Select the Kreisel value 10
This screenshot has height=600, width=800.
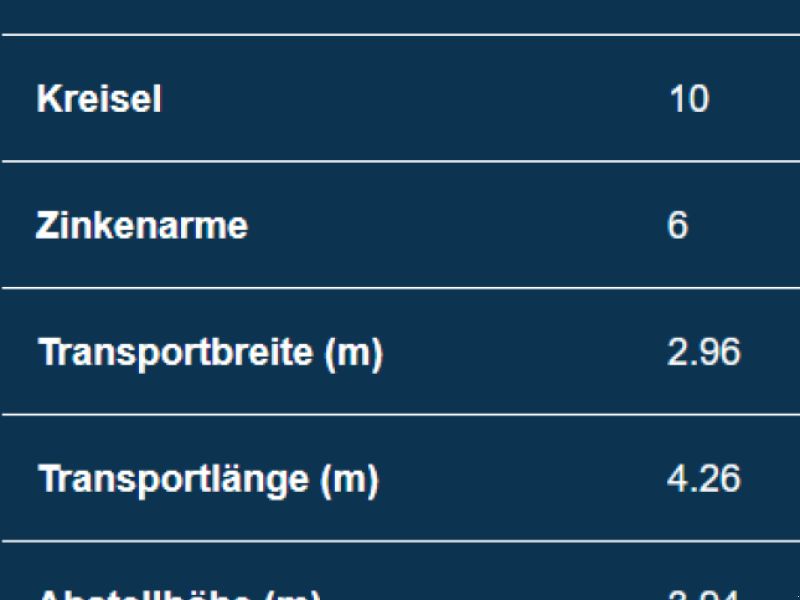tap(689, 98)
